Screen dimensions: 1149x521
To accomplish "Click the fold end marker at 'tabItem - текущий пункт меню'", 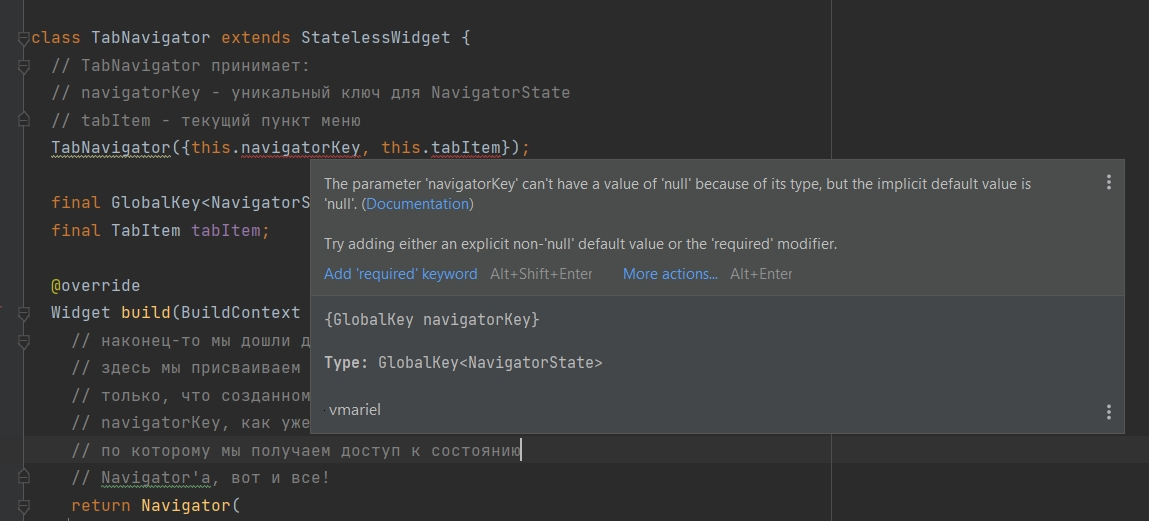I will [x=23, y=119].
